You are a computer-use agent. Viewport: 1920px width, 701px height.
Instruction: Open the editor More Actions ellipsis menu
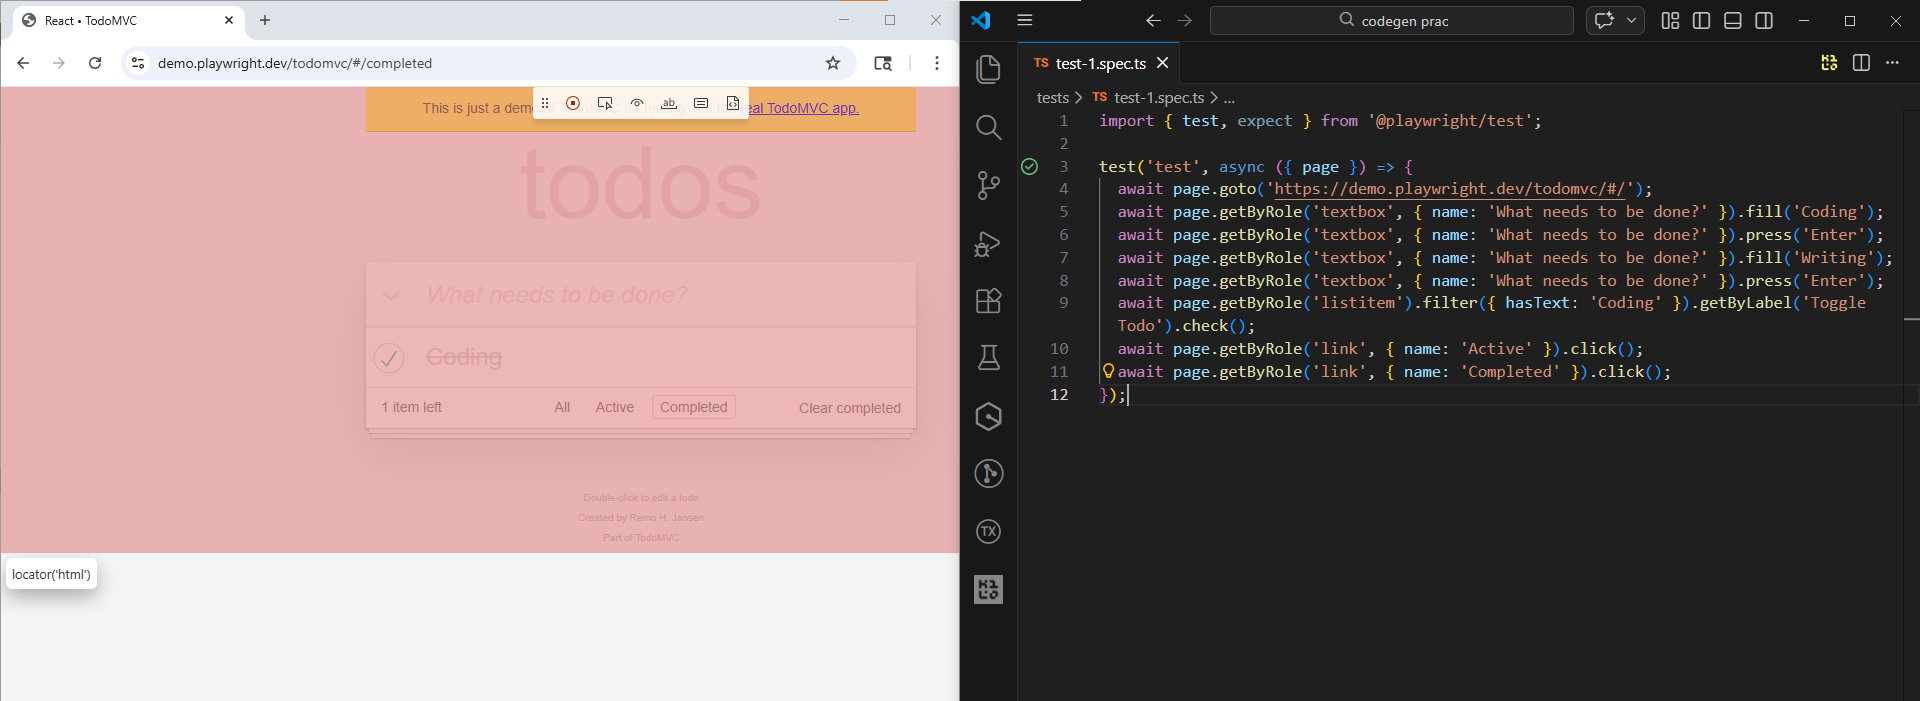click(x=1892, y=63)
